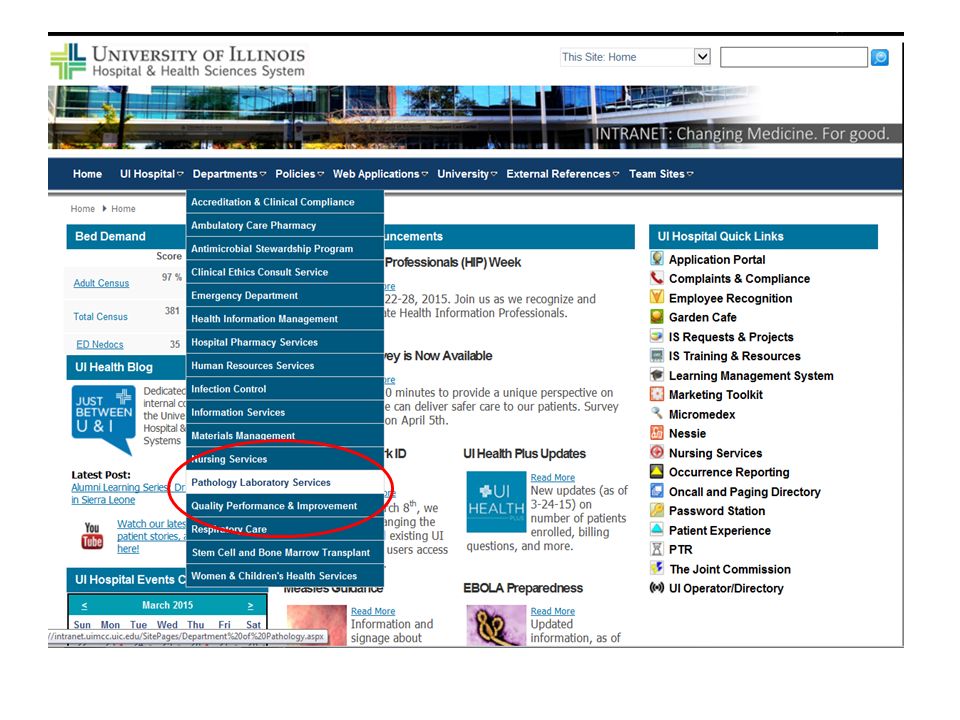Select Emergency Department menu item

(285, 295)
